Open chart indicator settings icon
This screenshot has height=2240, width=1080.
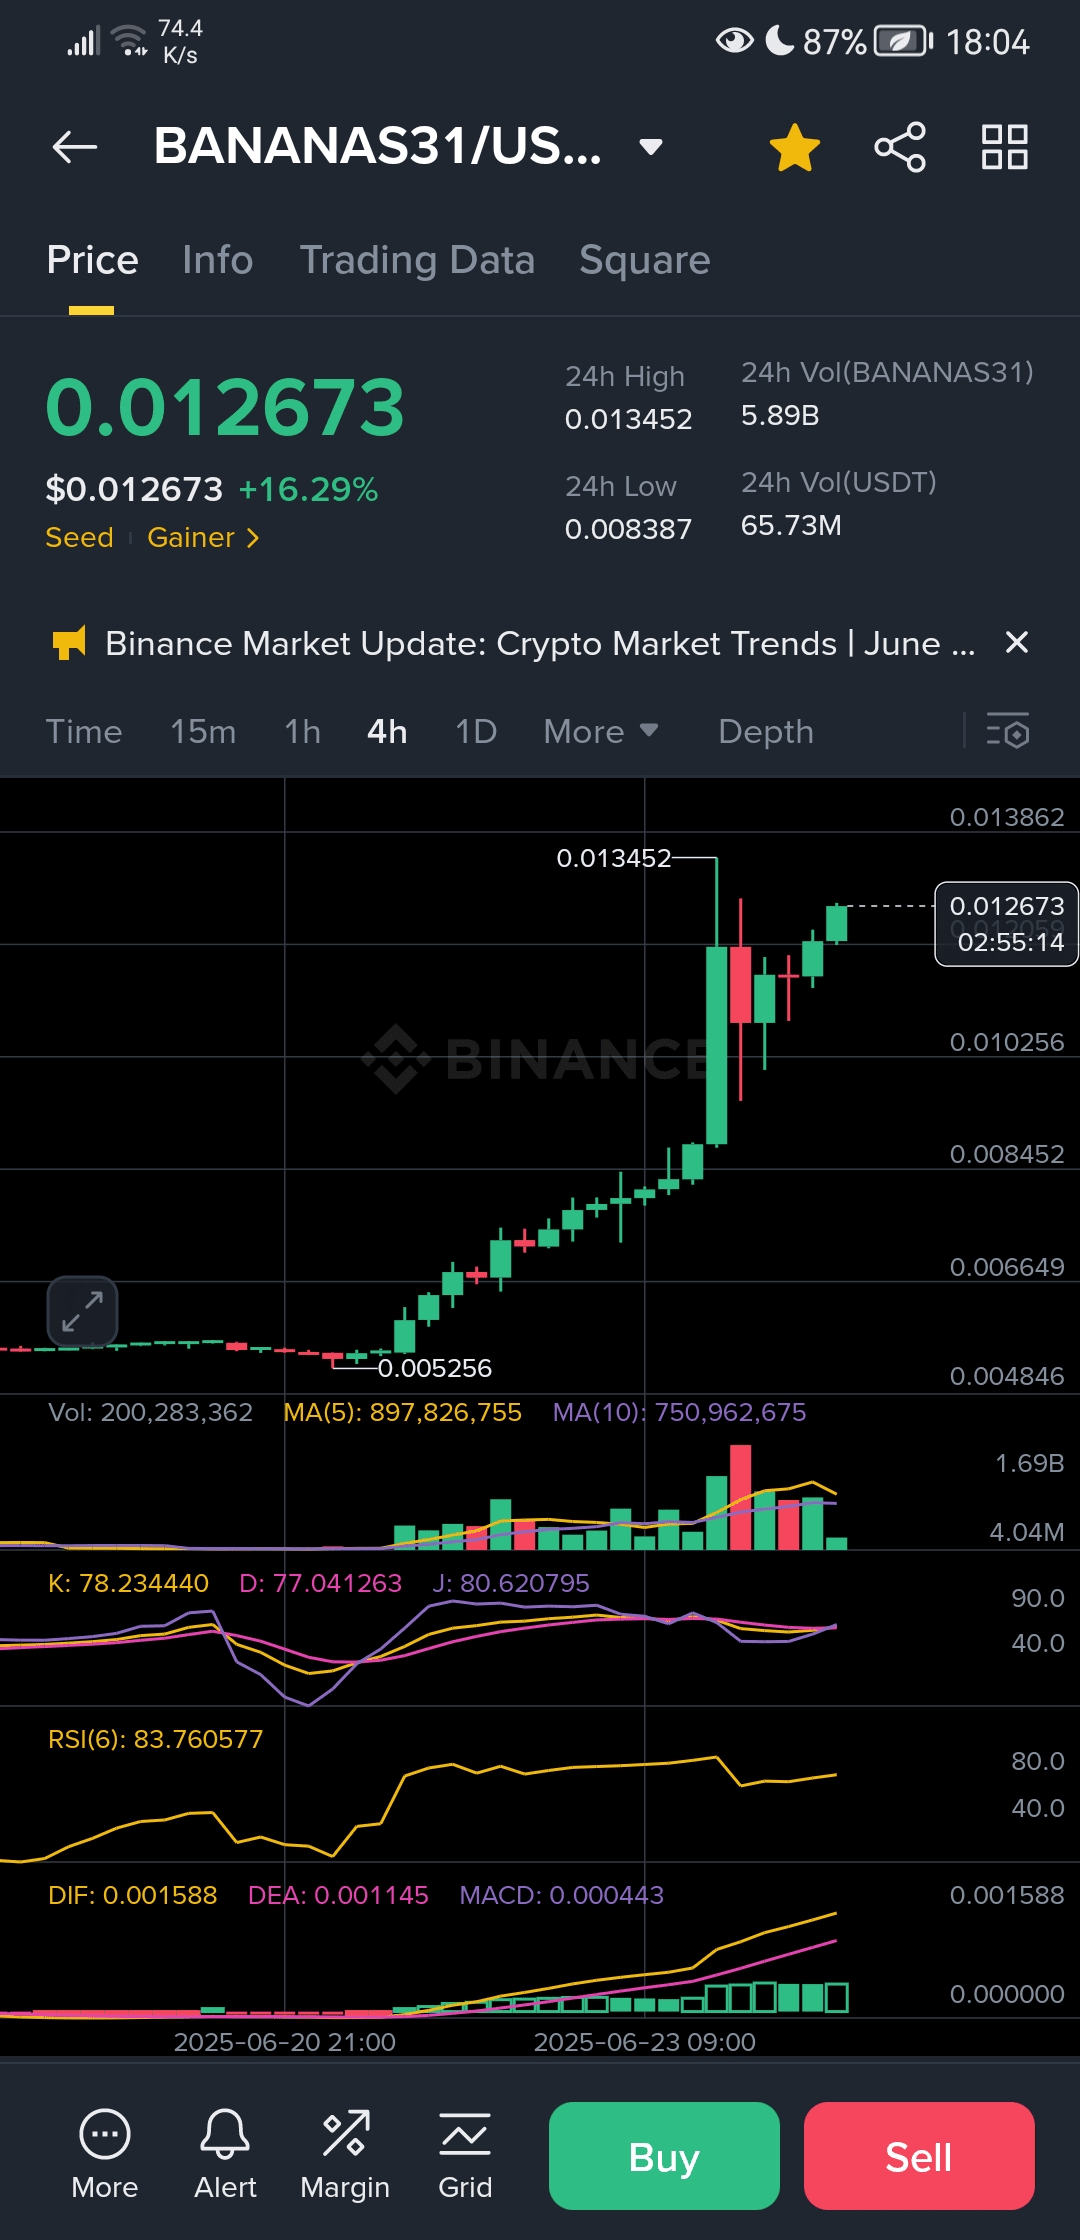pos(1007,732)
